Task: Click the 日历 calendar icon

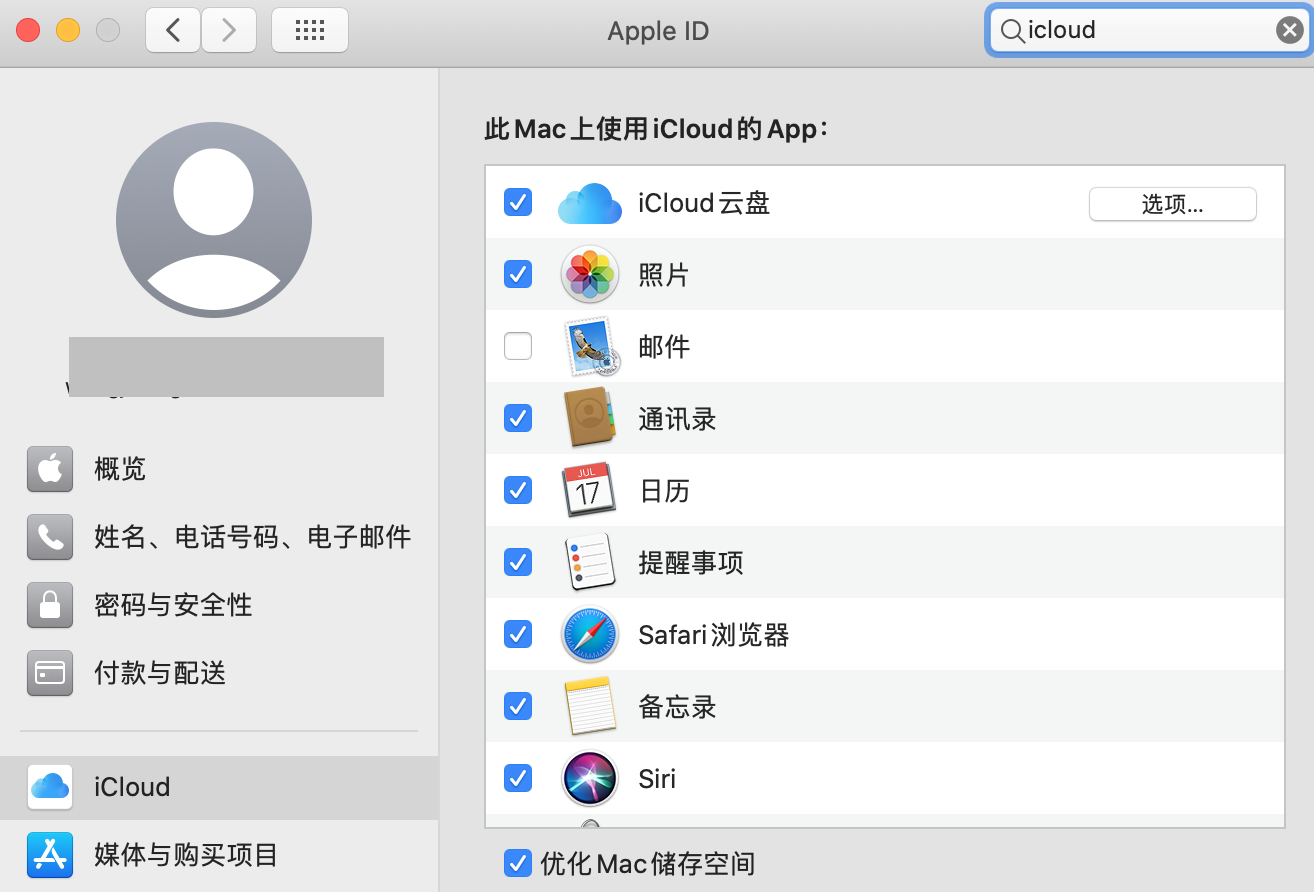Action: 589,490
